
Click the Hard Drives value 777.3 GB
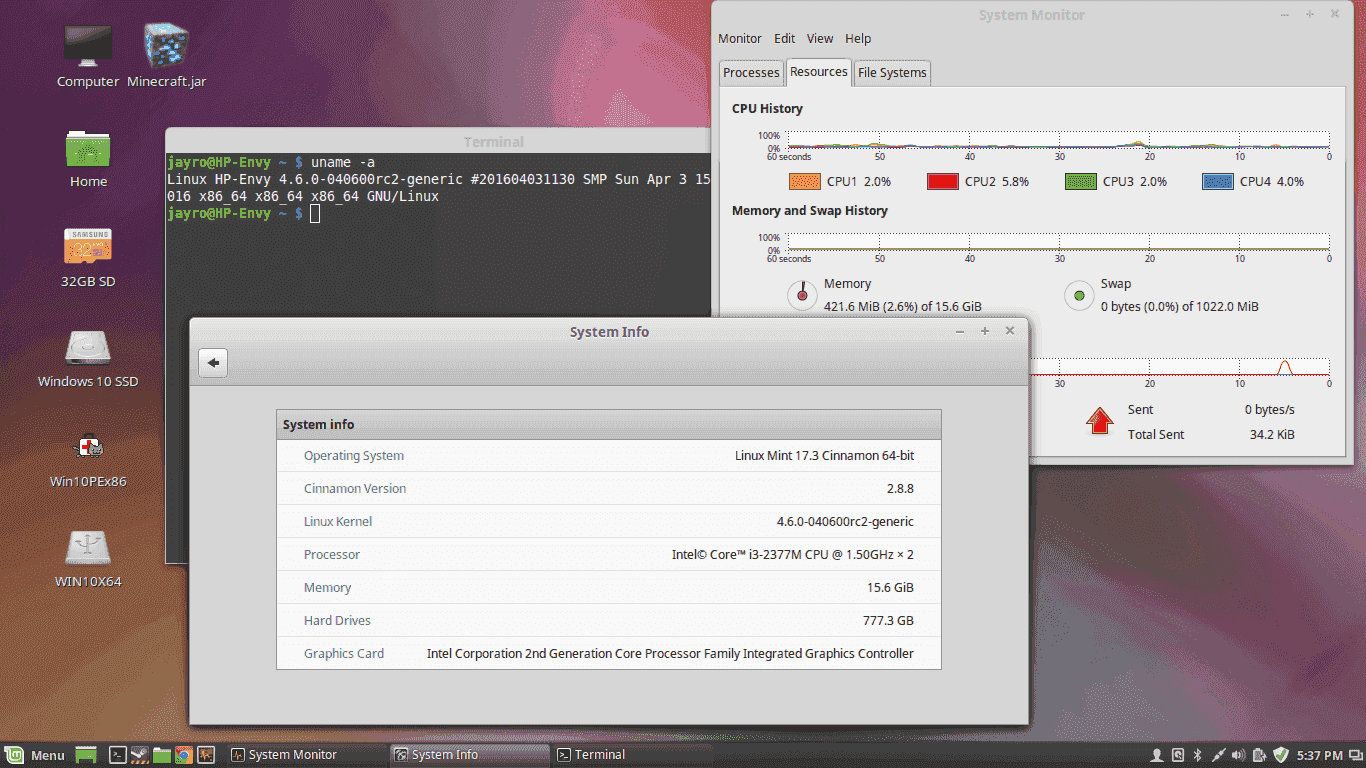888,621
